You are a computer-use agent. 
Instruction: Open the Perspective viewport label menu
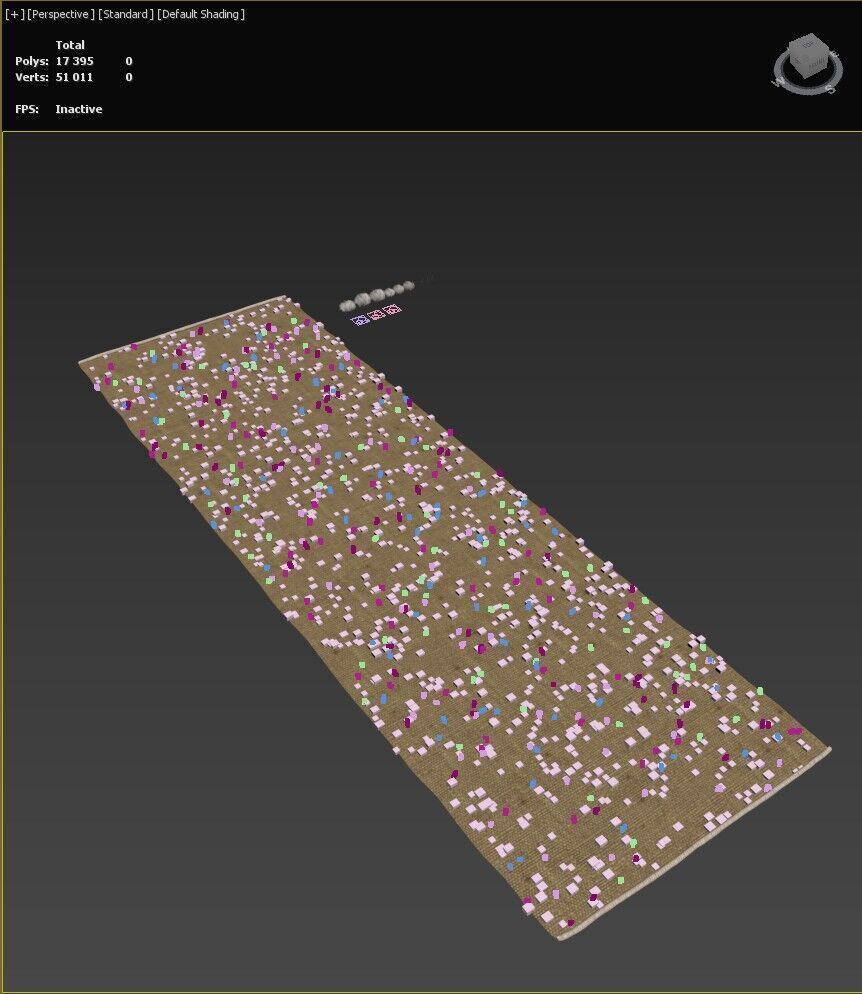[61, 14]
